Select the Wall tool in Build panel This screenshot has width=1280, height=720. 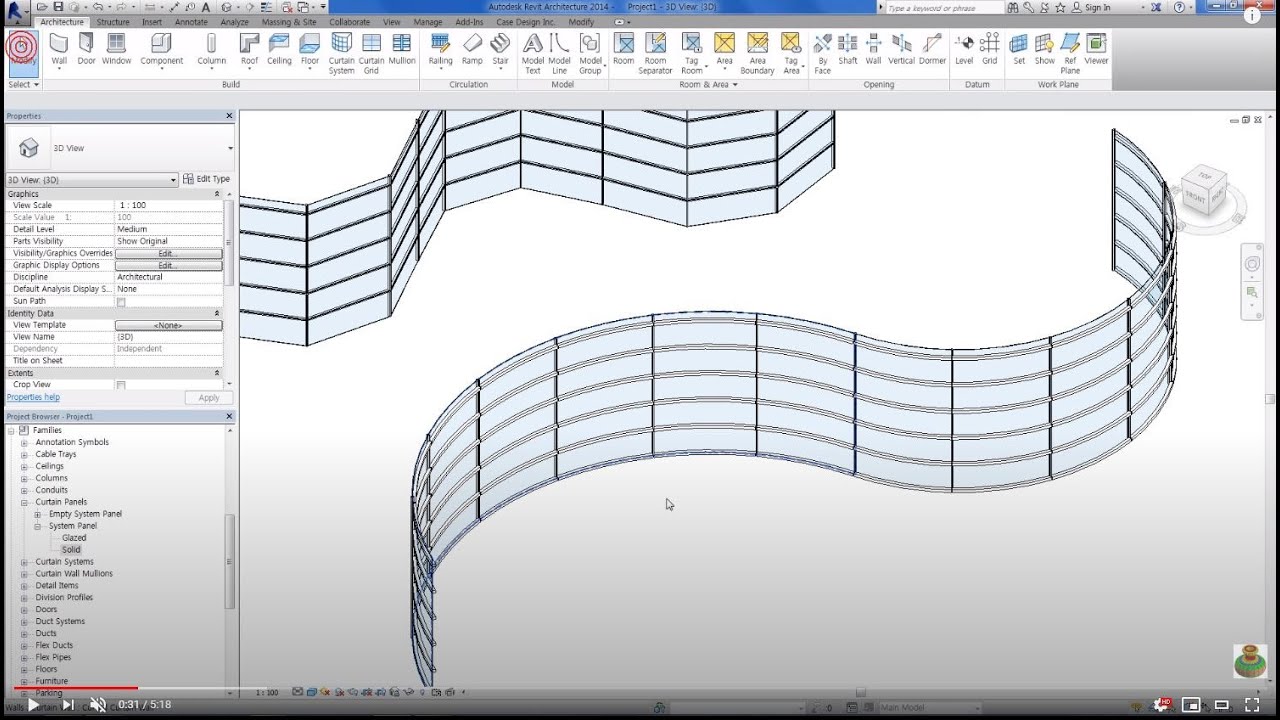click(59, 49)
